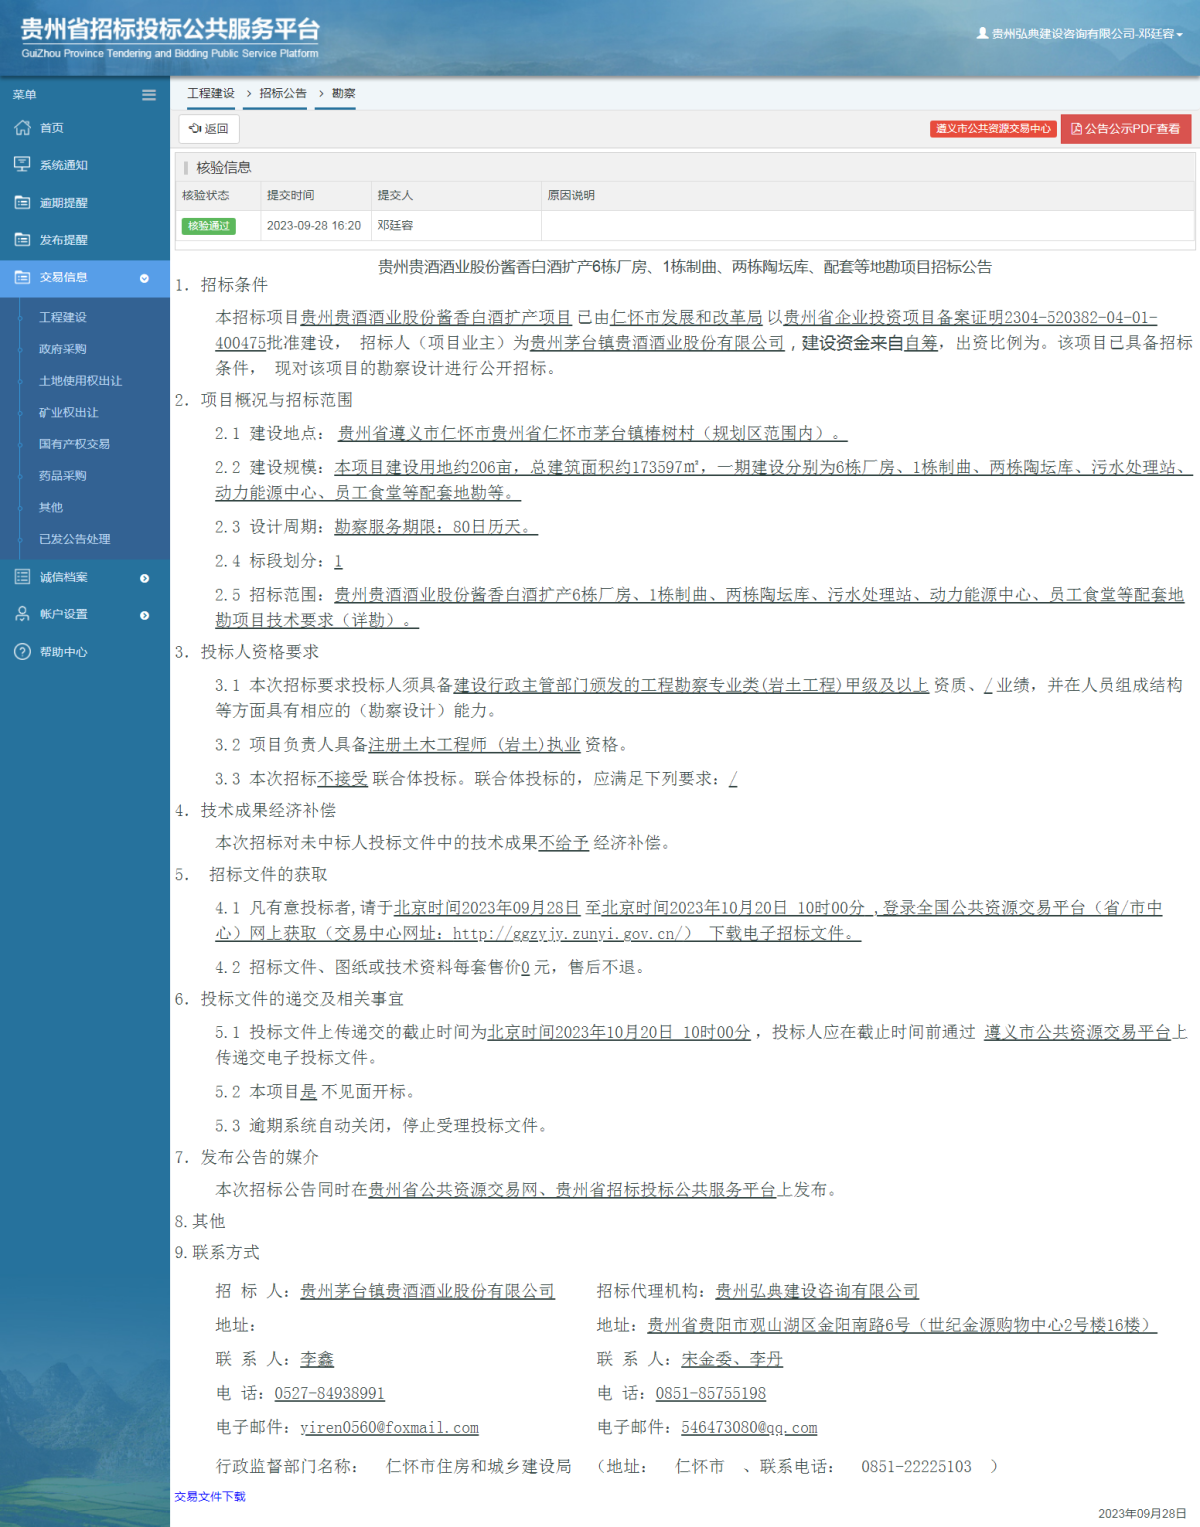Viewport: 1200px width, 1527px height.
Task: Collapse the sidebar using the hamburger icon
Action: click(149, 94)
